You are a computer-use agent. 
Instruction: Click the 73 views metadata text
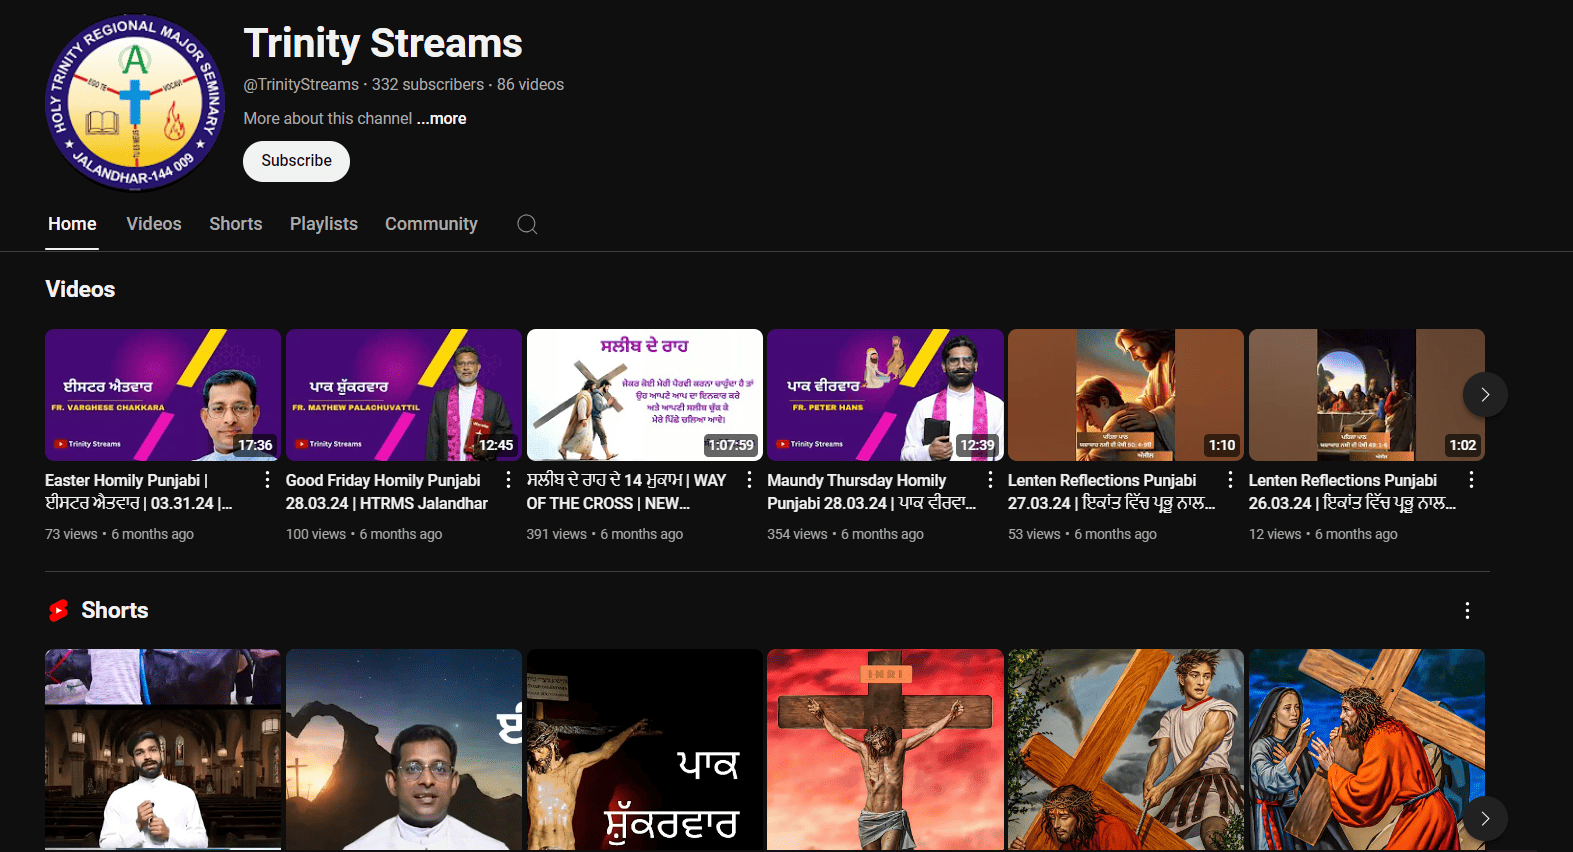pyautogui.click(x=71, y=534)
